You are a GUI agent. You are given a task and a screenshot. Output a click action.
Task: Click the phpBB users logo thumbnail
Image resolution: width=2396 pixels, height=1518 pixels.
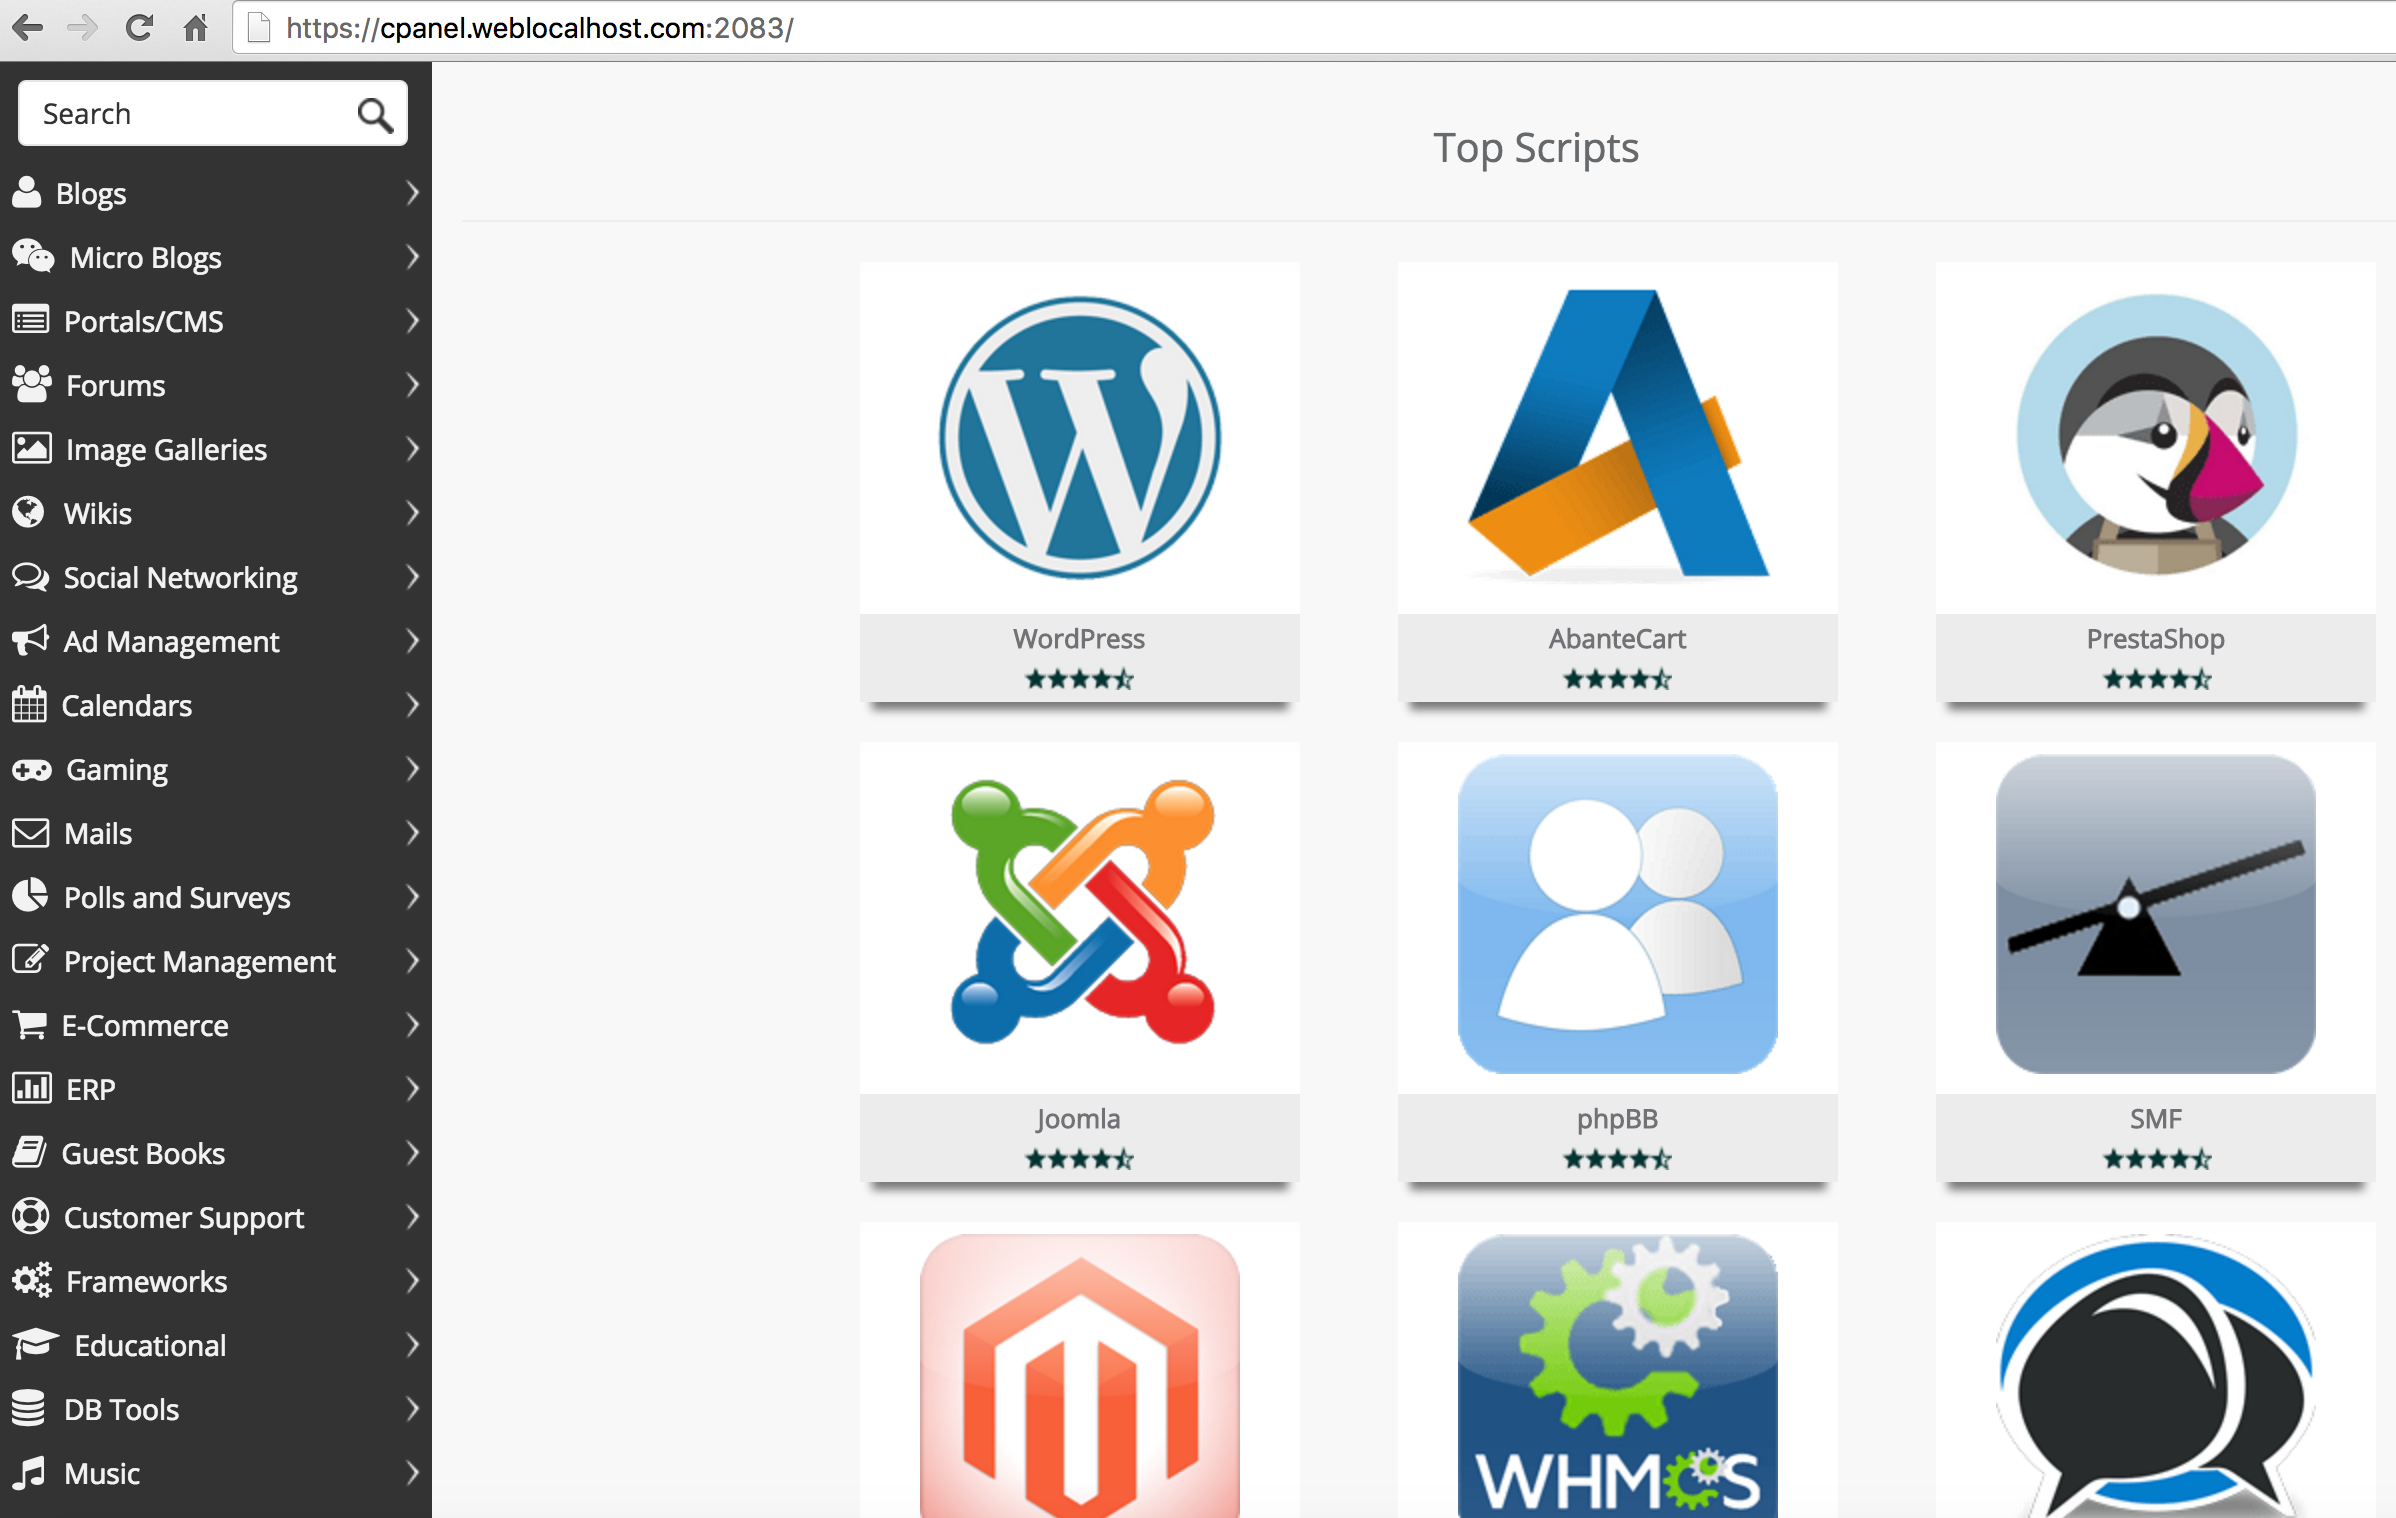[1618, 914]
